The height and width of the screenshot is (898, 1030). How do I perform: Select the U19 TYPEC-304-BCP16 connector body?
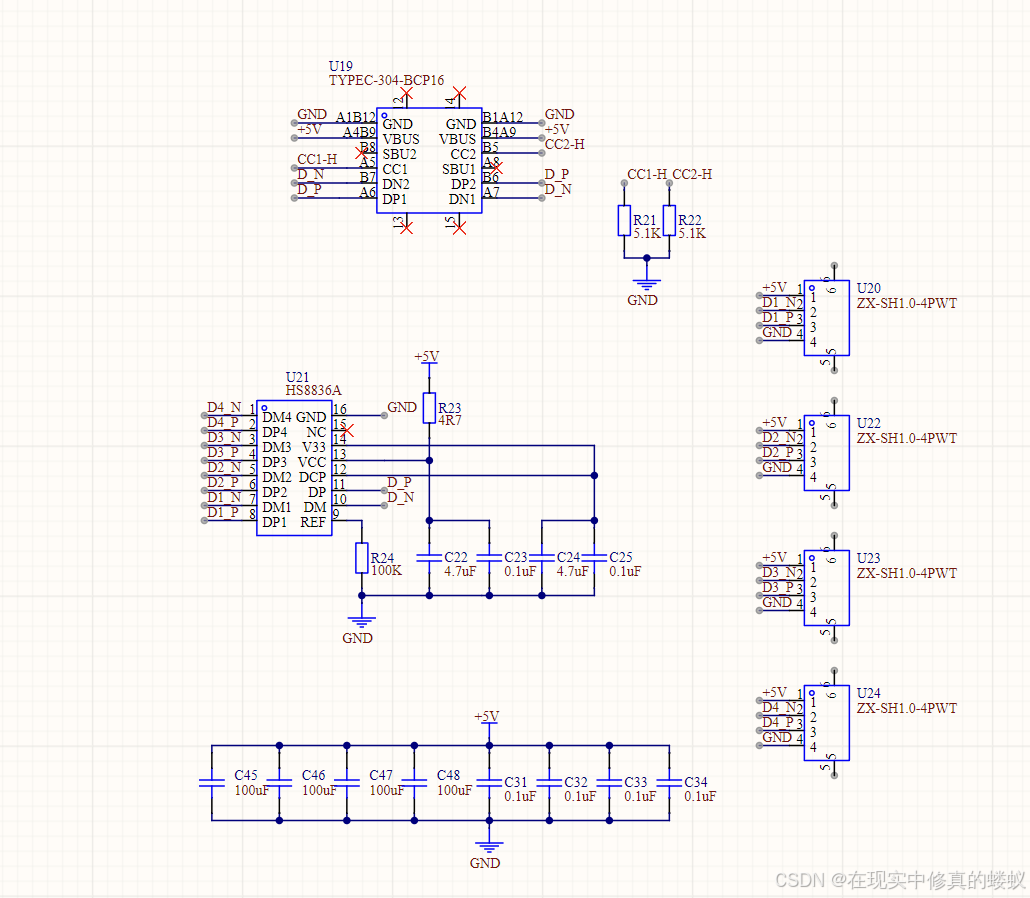click(429, 160)
